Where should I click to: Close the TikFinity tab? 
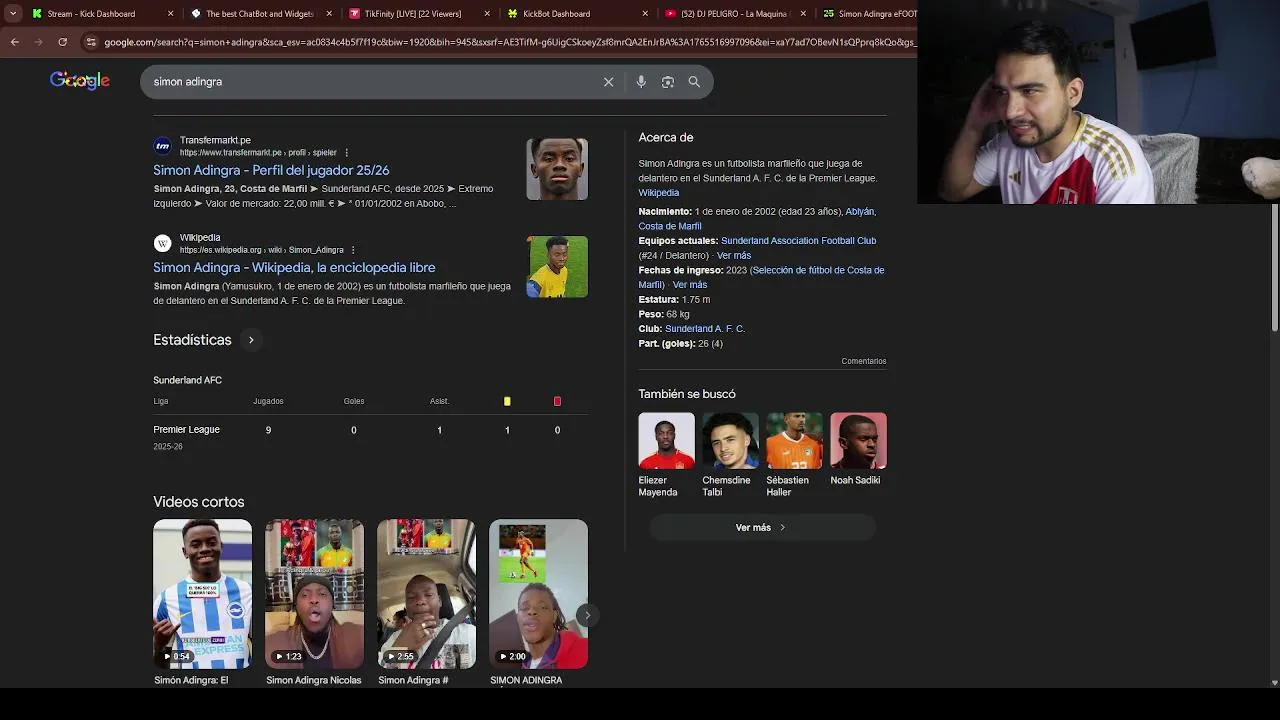(488, 14)
